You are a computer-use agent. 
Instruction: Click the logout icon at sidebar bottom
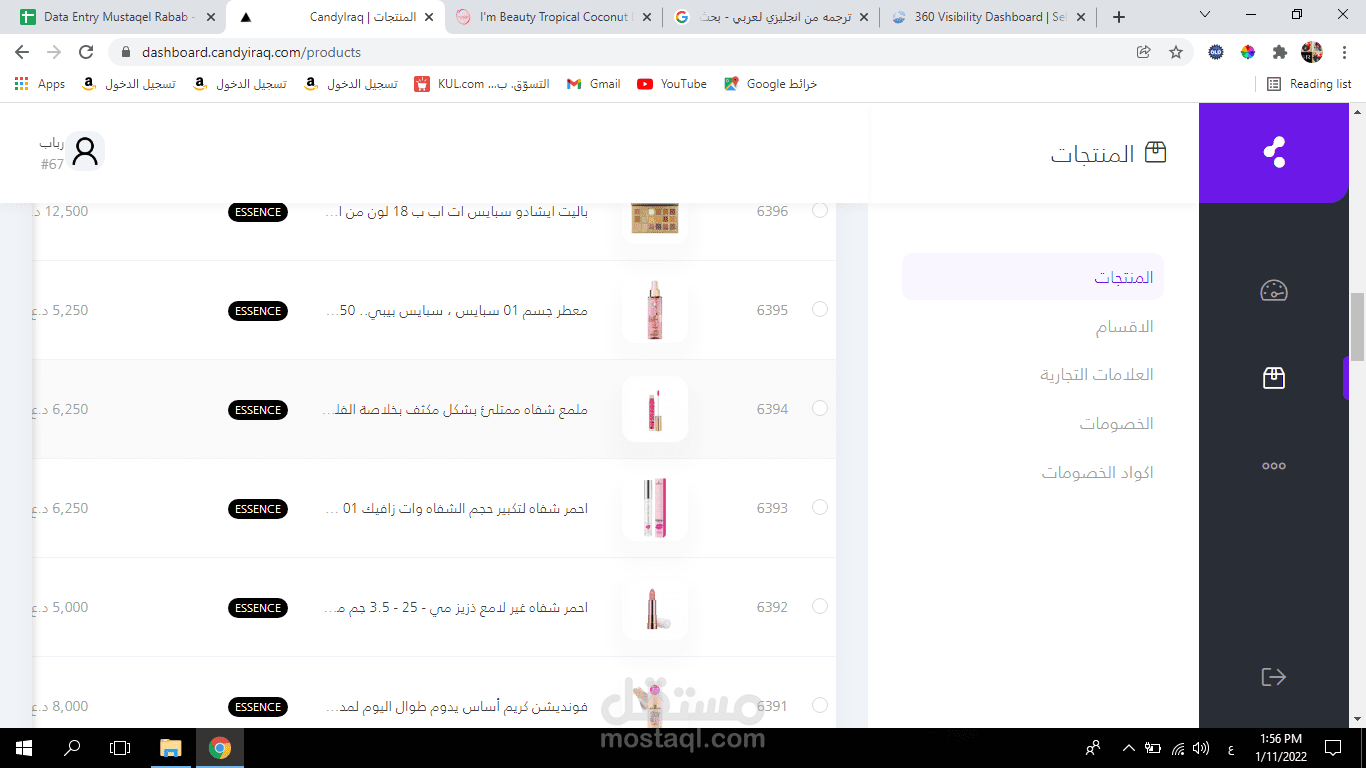(1274, 676)
